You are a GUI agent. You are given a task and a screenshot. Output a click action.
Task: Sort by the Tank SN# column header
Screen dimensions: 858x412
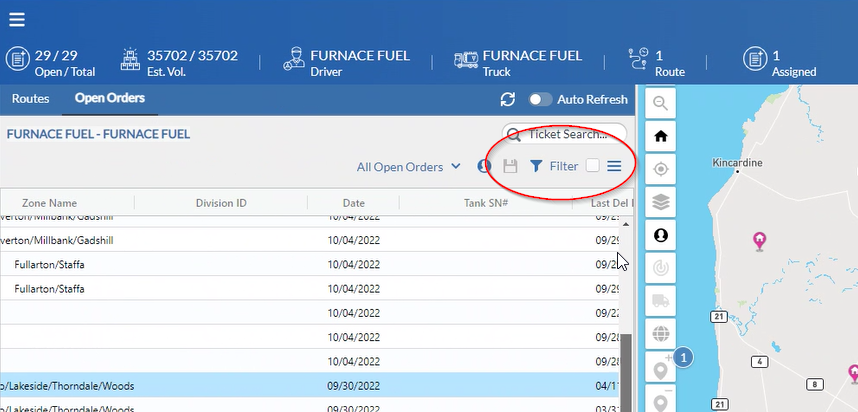pos(486,203)
